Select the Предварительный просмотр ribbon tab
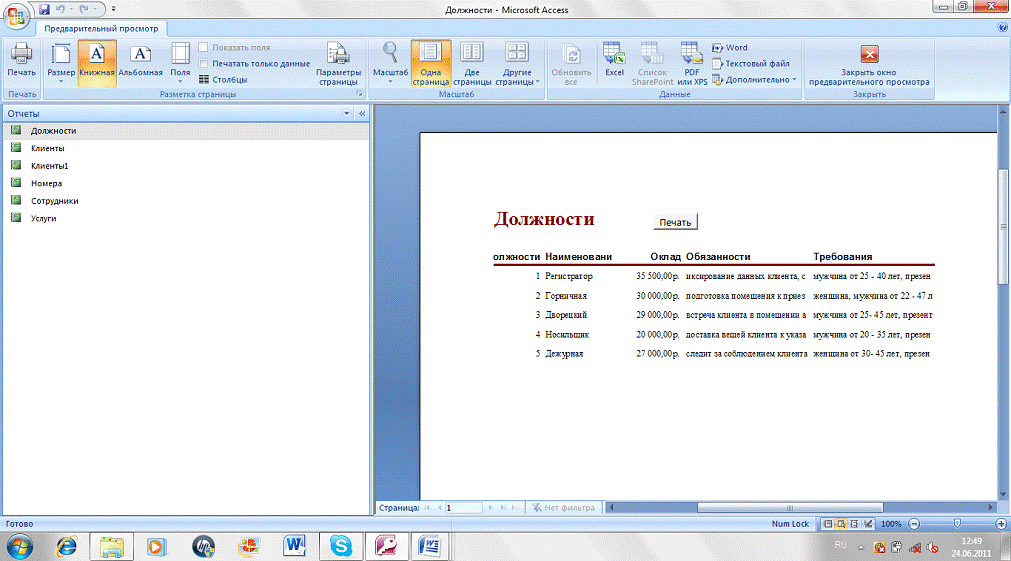Image resolution: width=1011 pixels, height=561 pixels. tap(101, 29)
